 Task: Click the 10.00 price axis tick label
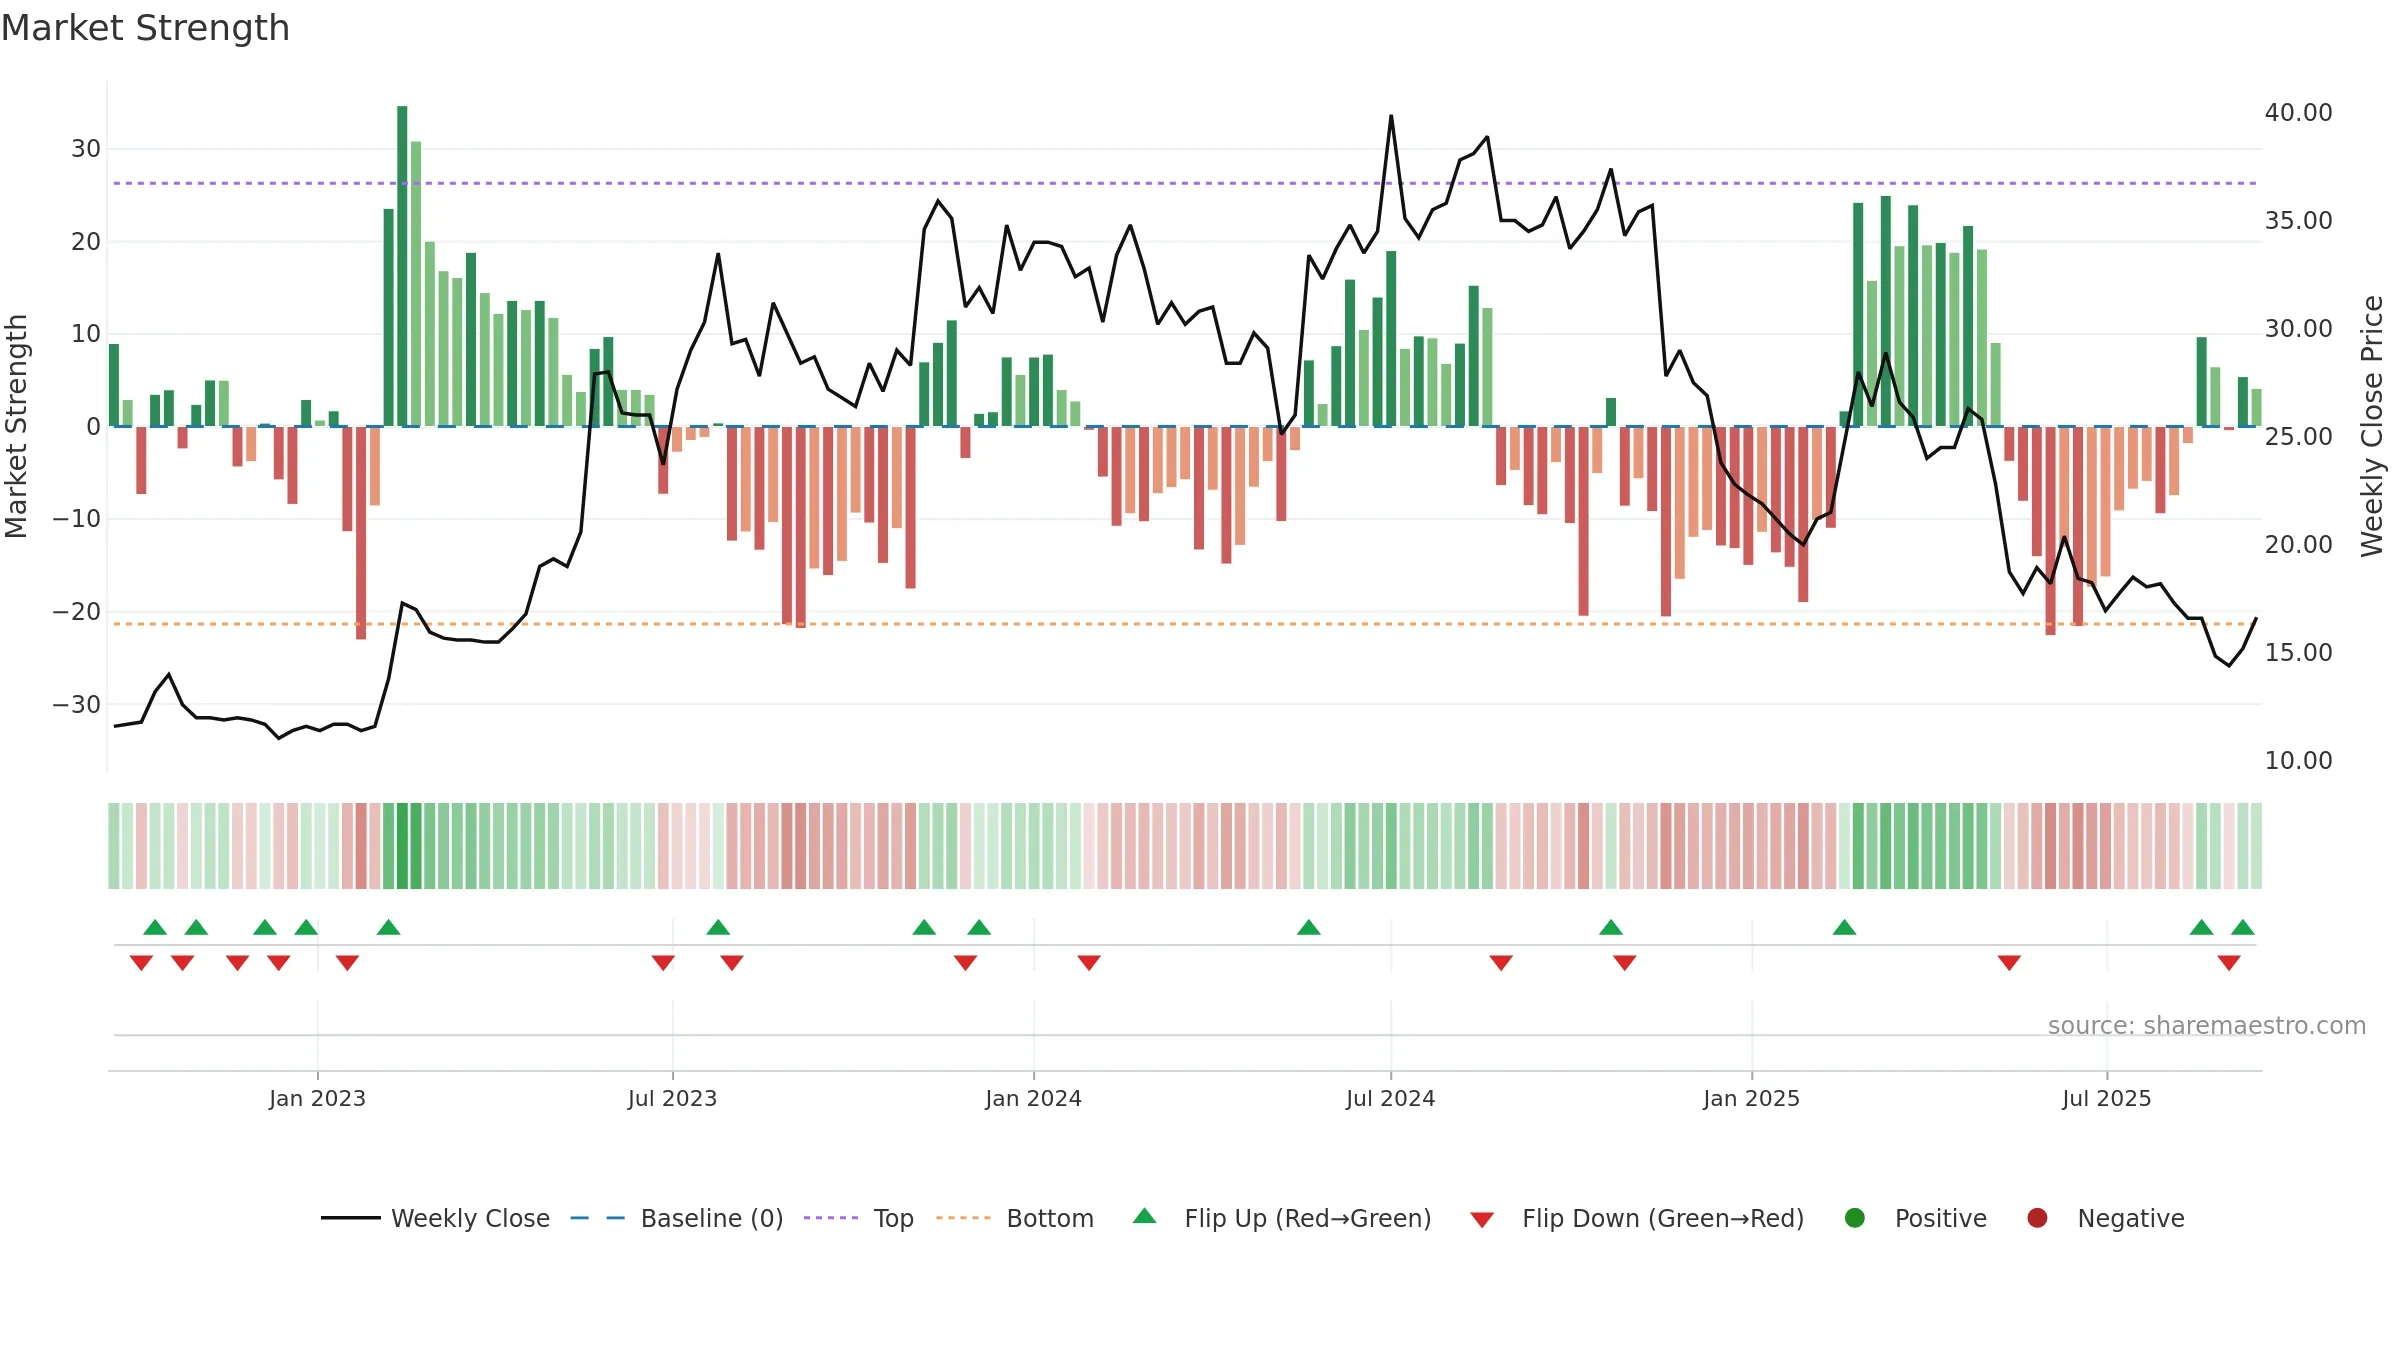pyautogui.click(x=2299, y=760)
